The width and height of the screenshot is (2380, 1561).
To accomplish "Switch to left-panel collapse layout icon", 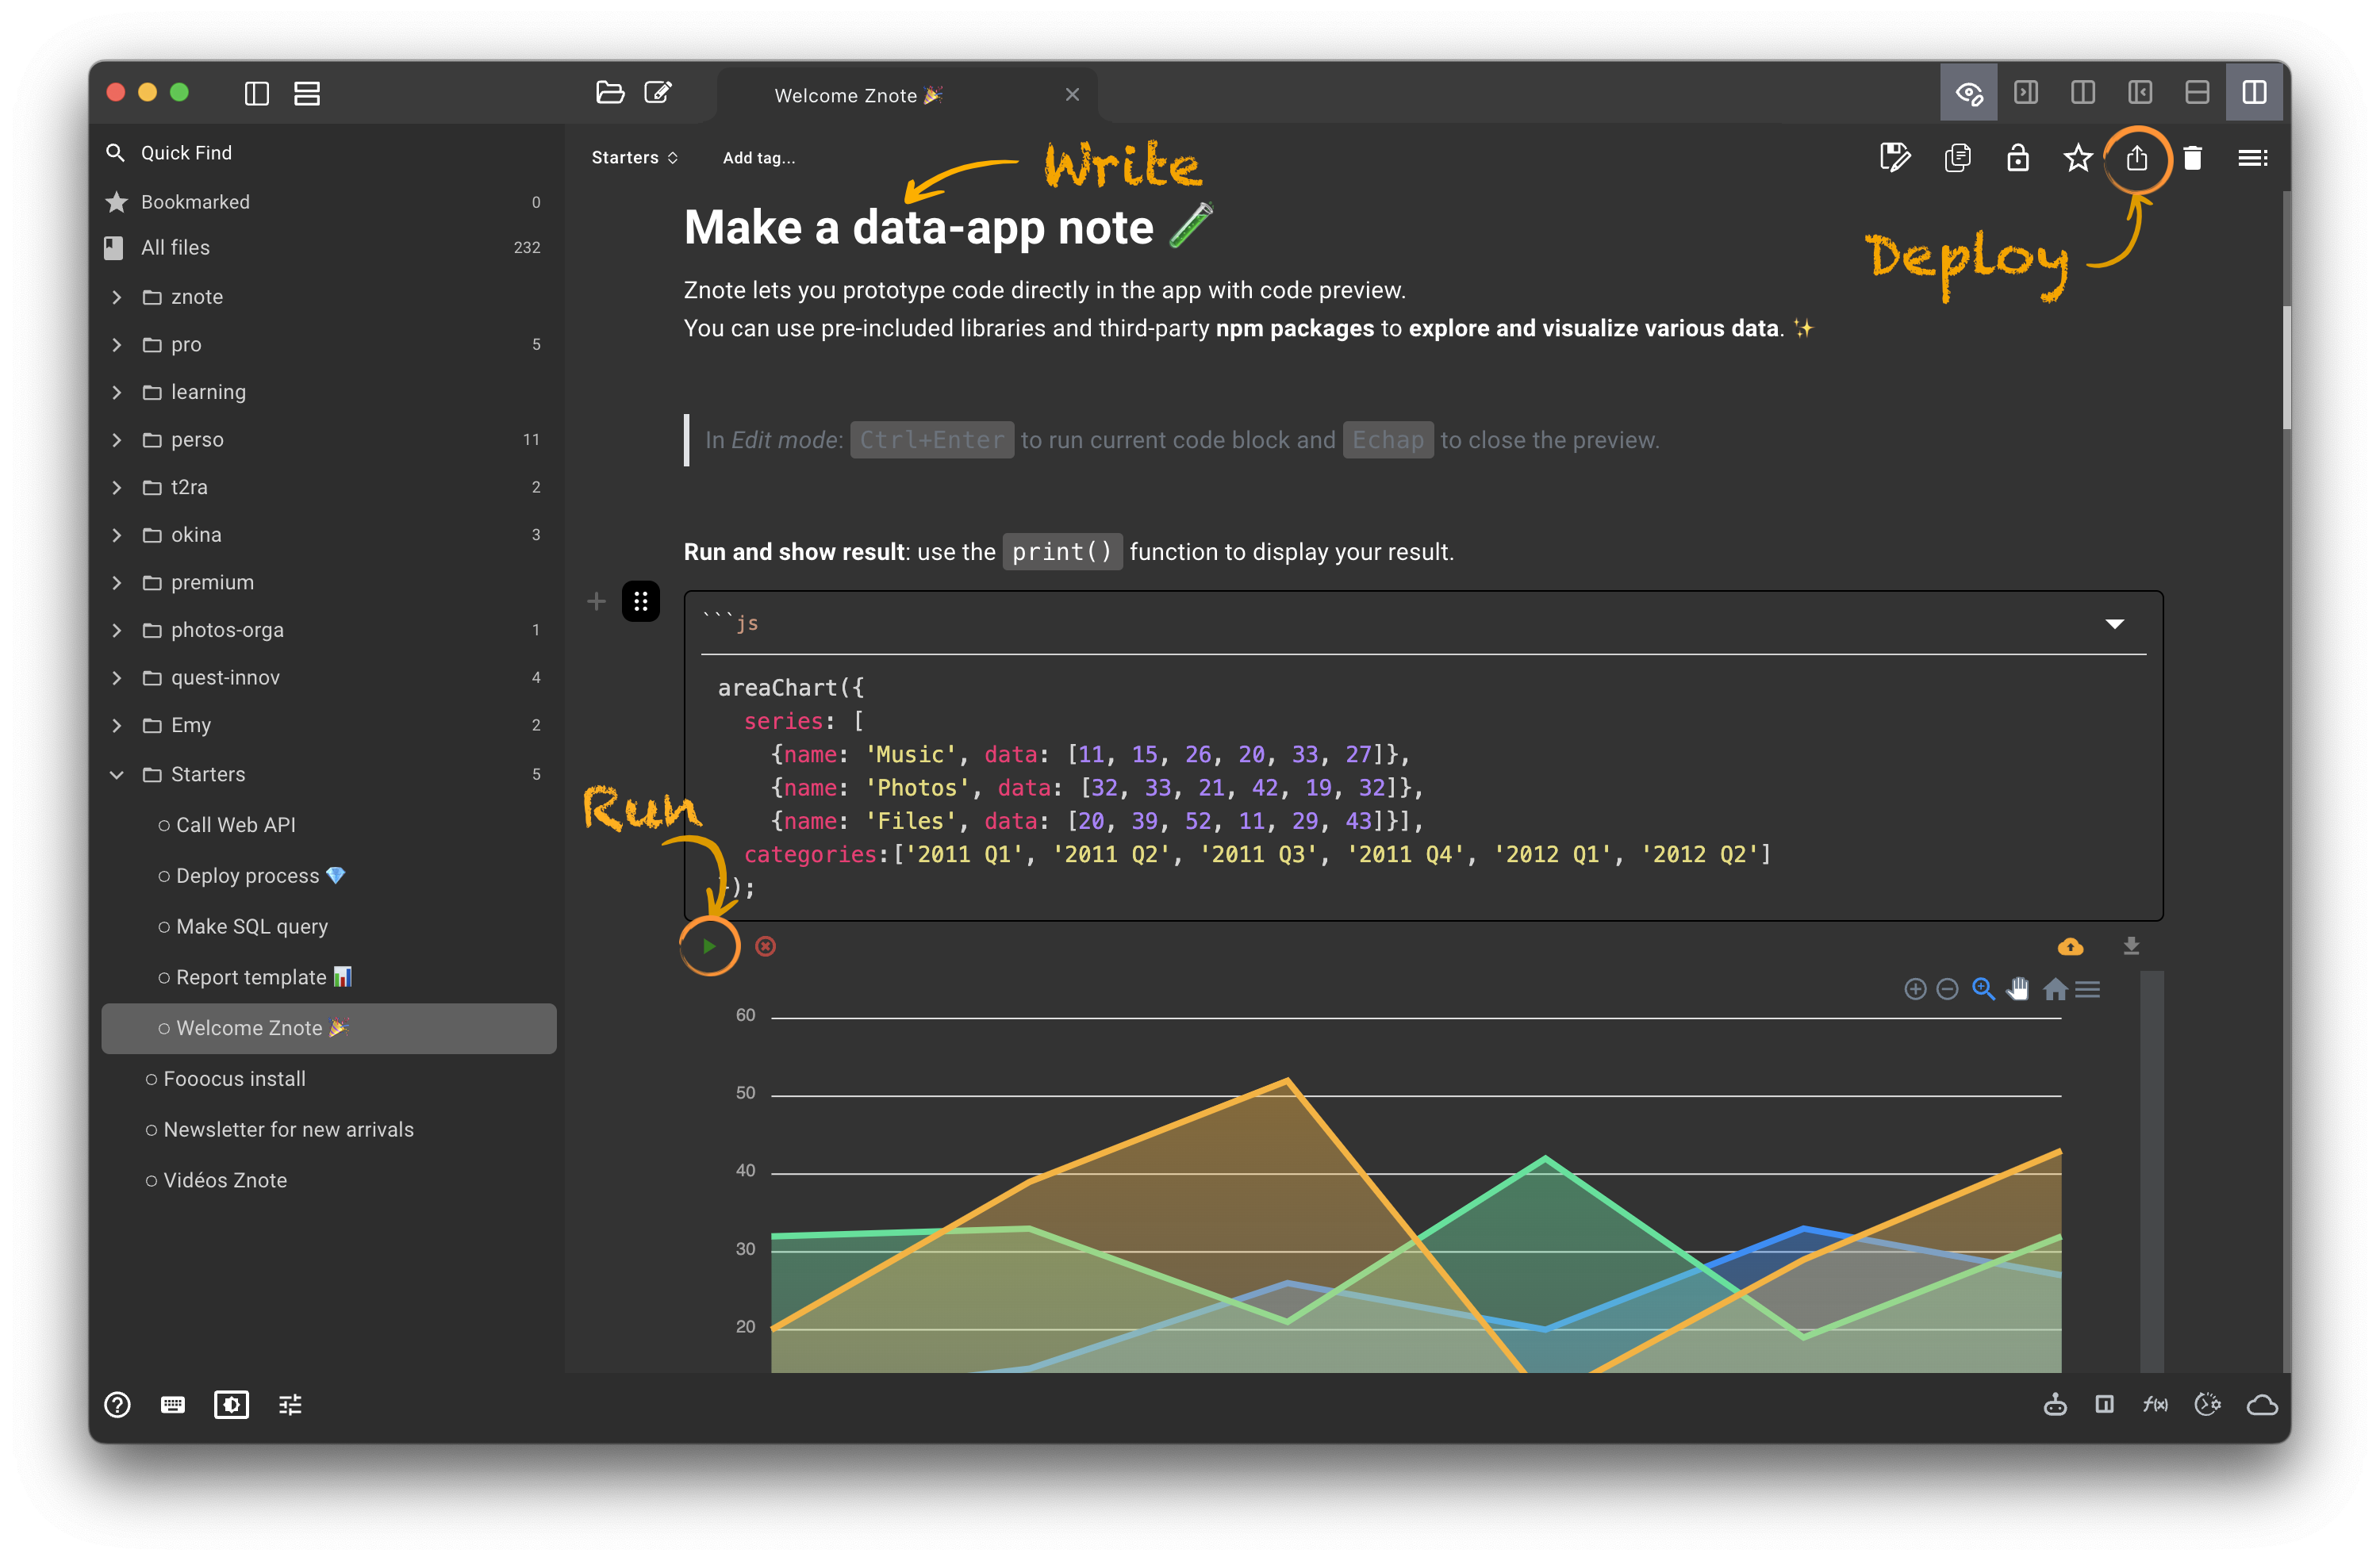I will pos(2140,93).
